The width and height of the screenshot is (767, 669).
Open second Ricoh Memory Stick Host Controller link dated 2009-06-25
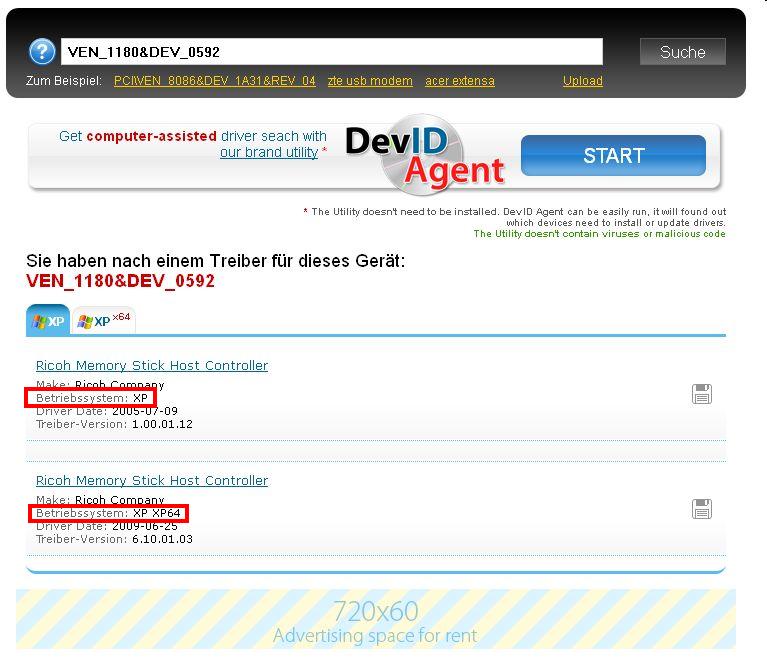click(152, 480)
